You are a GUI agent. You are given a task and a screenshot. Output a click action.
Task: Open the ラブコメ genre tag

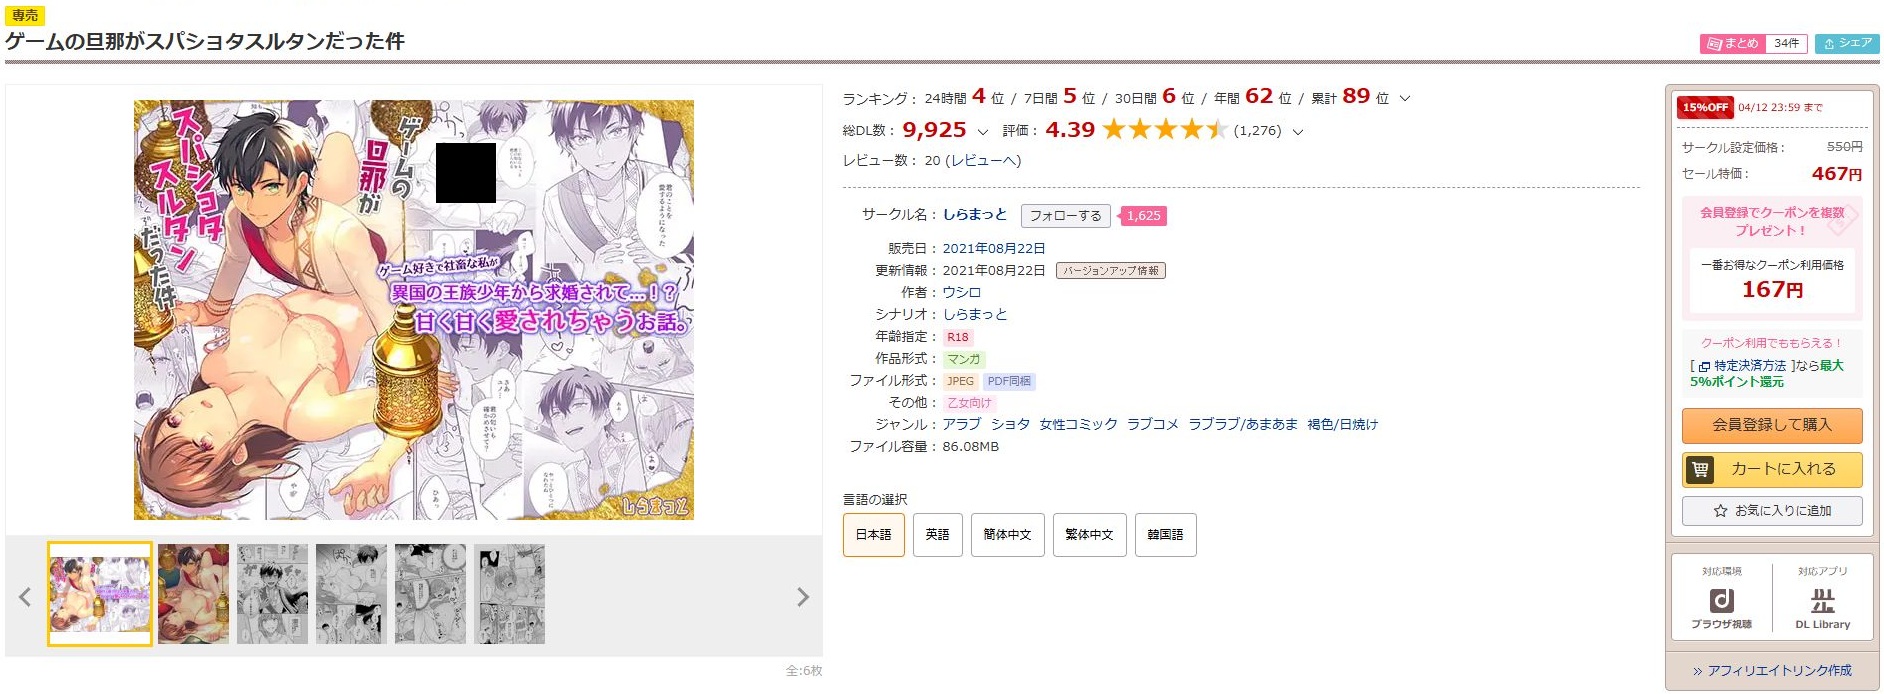click(x=1152, y=424)
